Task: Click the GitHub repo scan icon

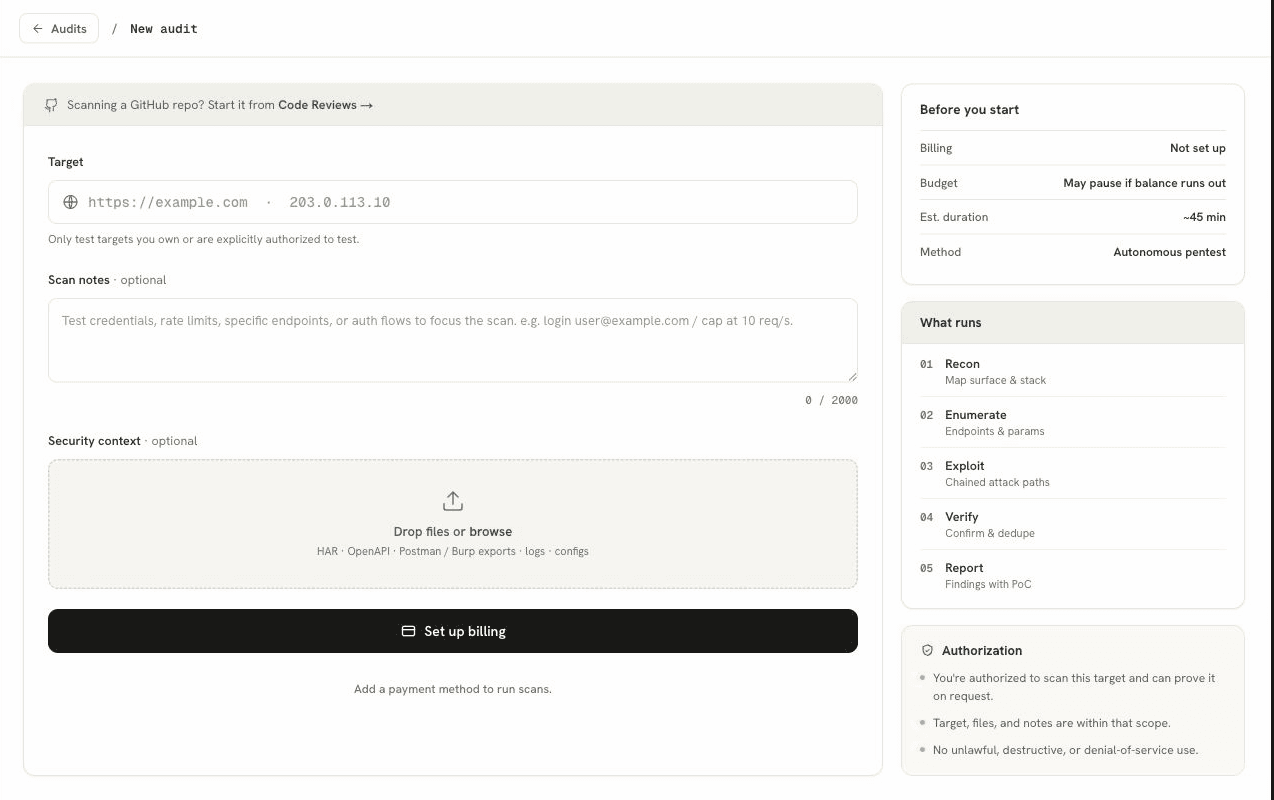Action: point(51,105)
